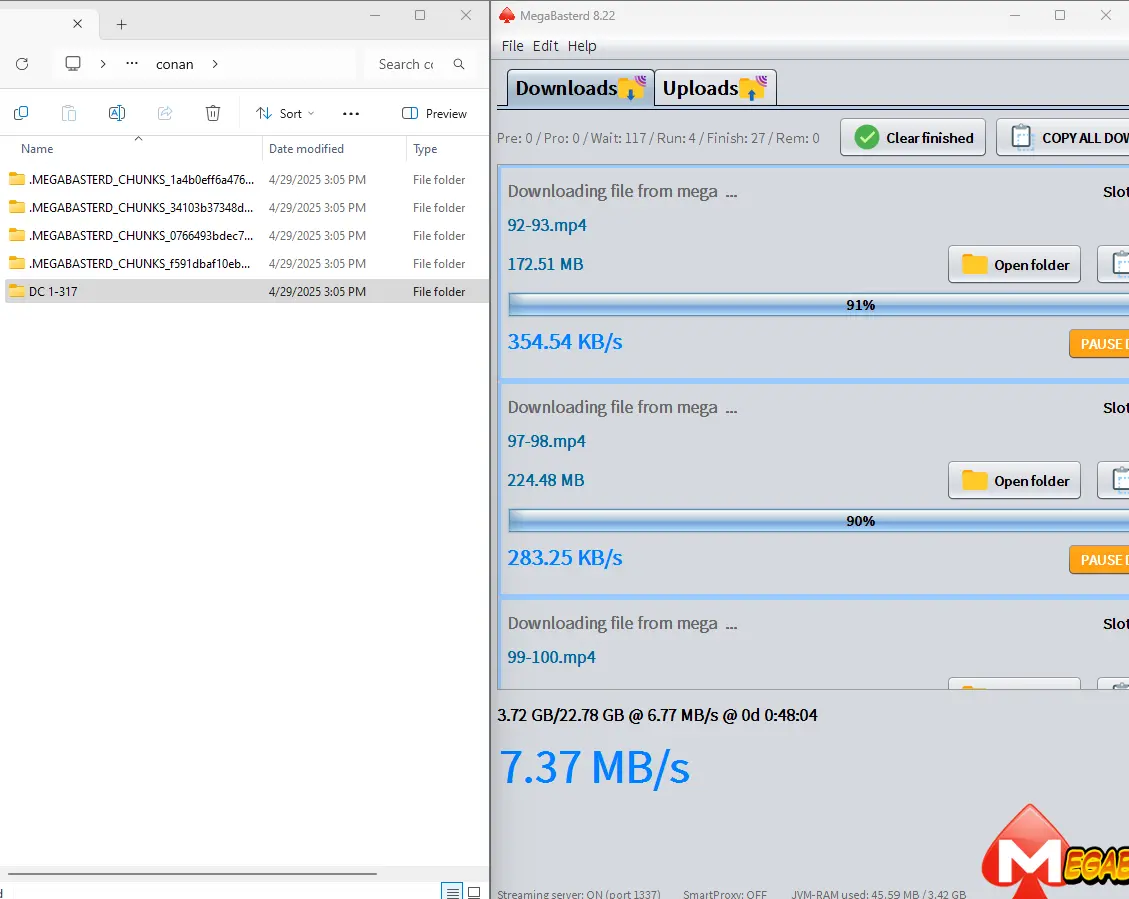The width and height of the screenshot is (1129, 899).
Task: Add a new File Explorer tab
Action: point(122,24)
